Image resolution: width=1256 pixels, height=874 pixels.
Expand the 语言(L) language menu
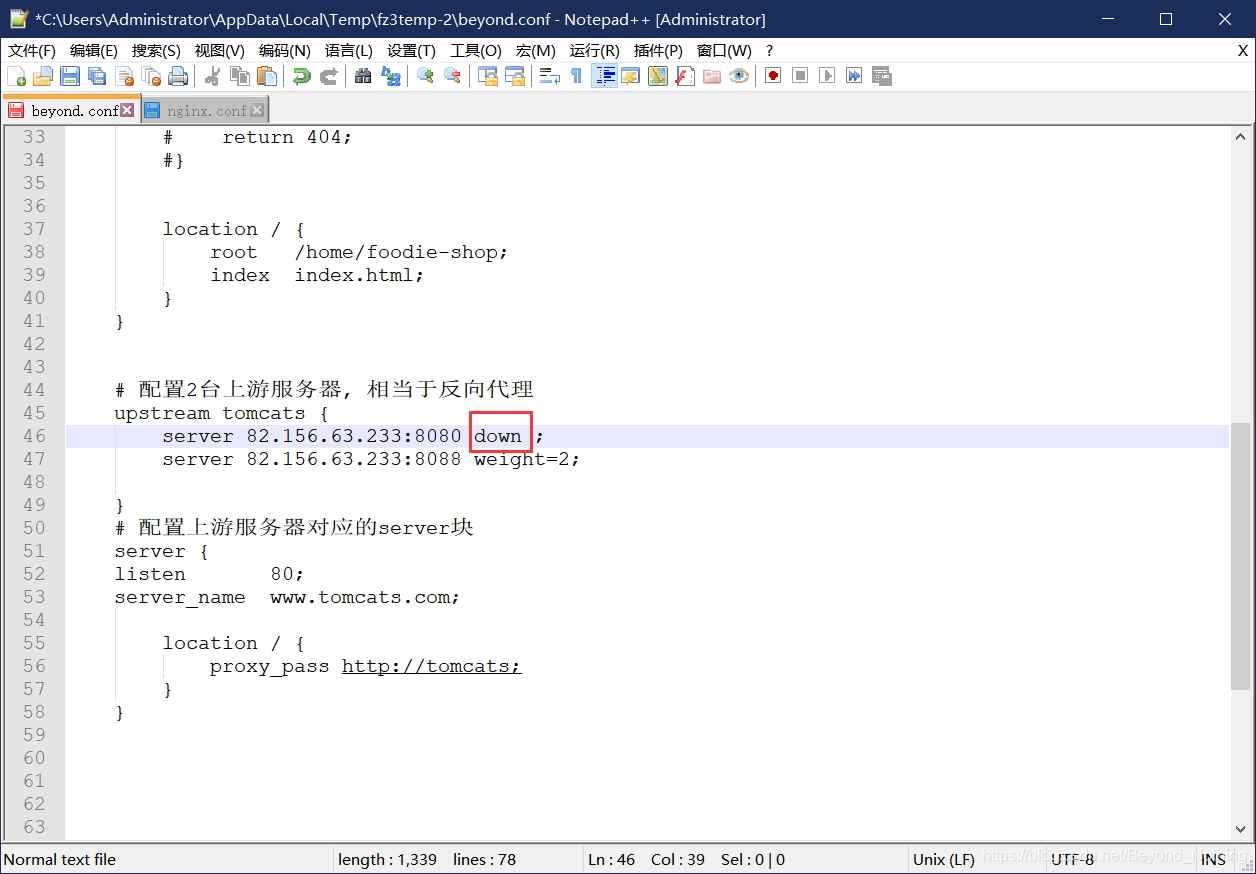click(x=348, y=50)
